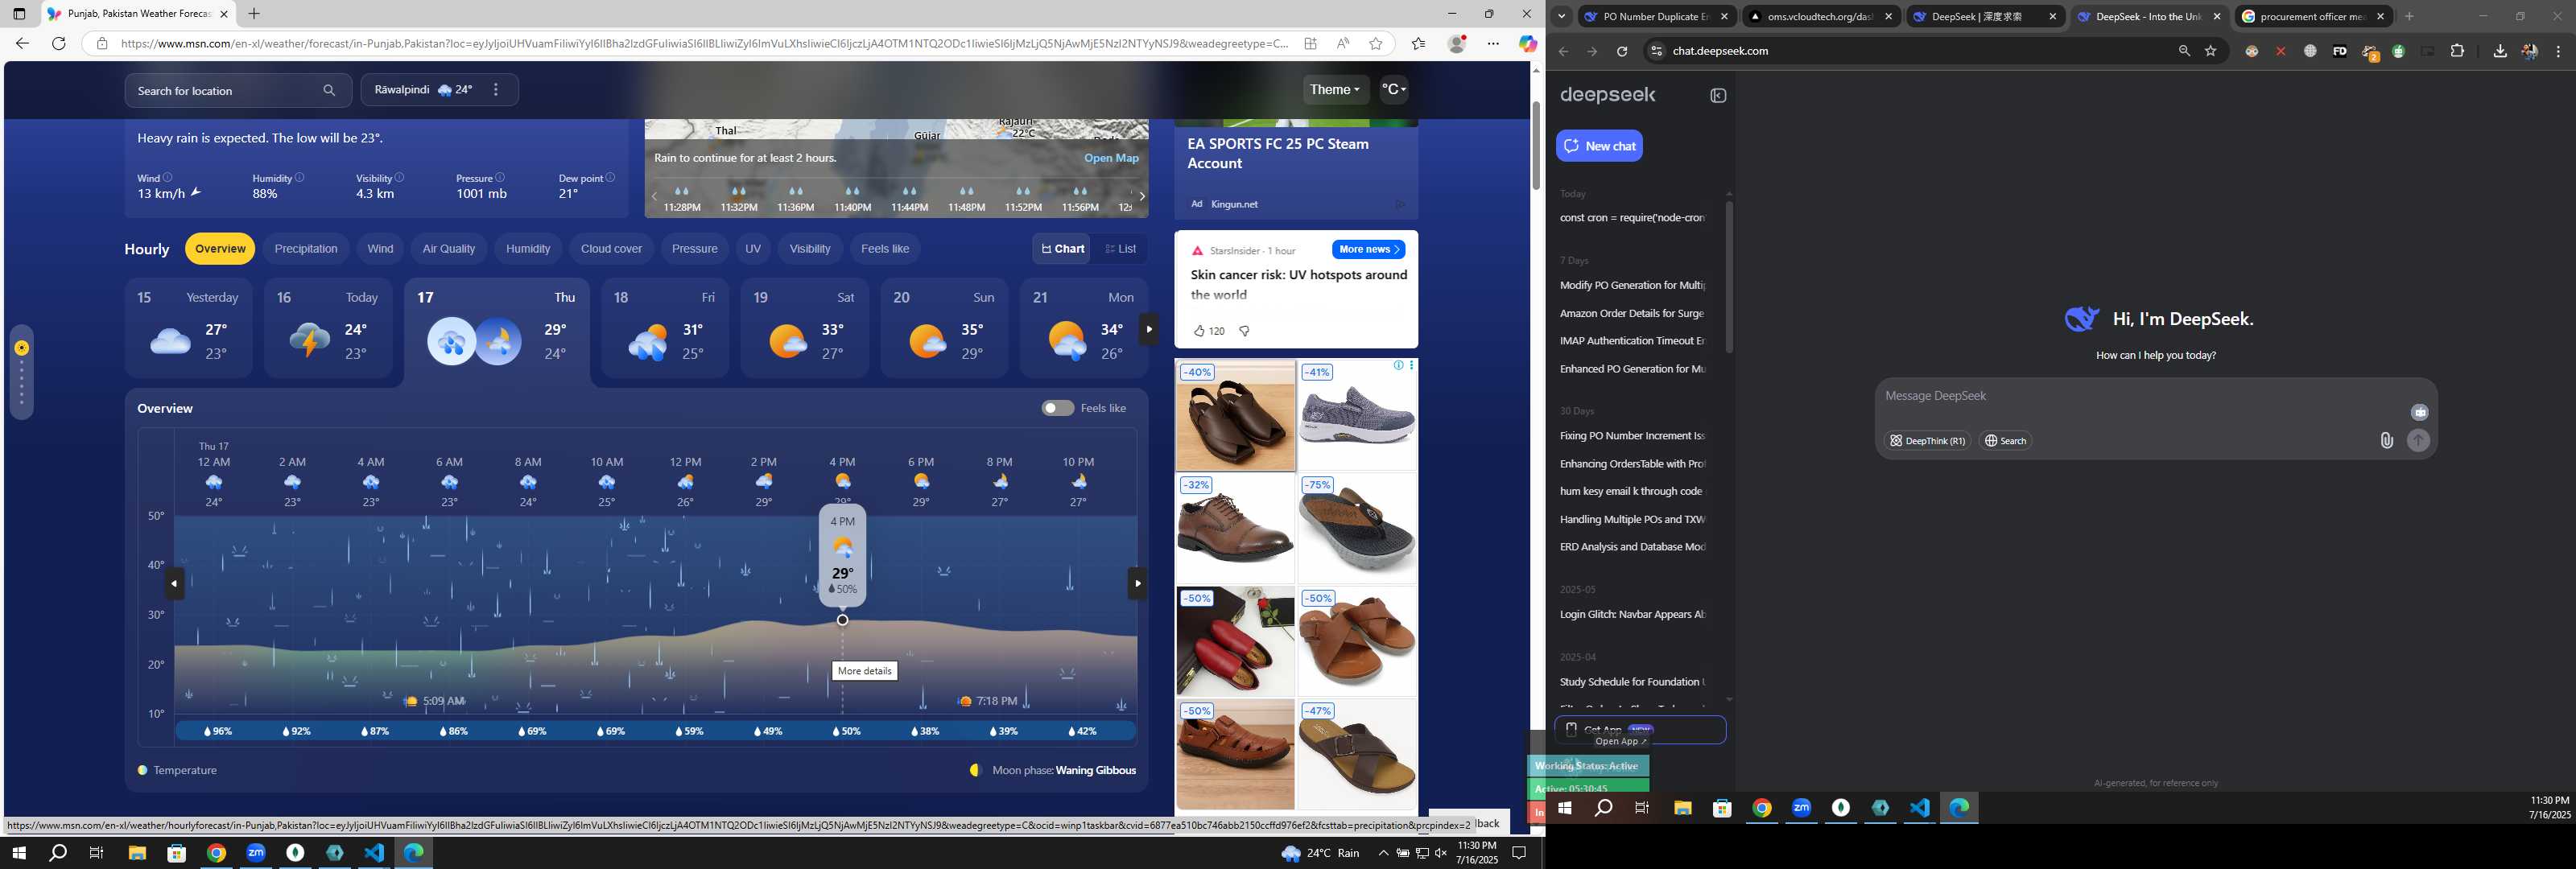Click More news button

[x=1368, y=250]
